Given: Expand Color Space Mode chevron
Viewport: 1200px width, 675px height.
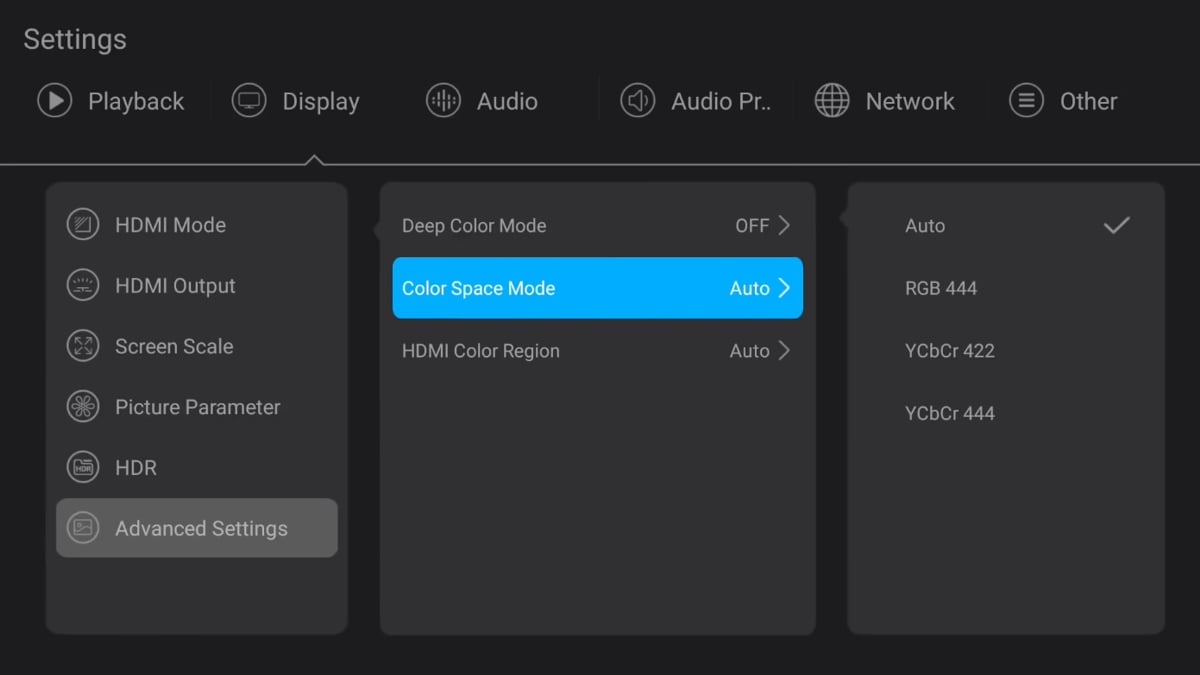Looking at the screenshot, I should (x=784, y=288).
